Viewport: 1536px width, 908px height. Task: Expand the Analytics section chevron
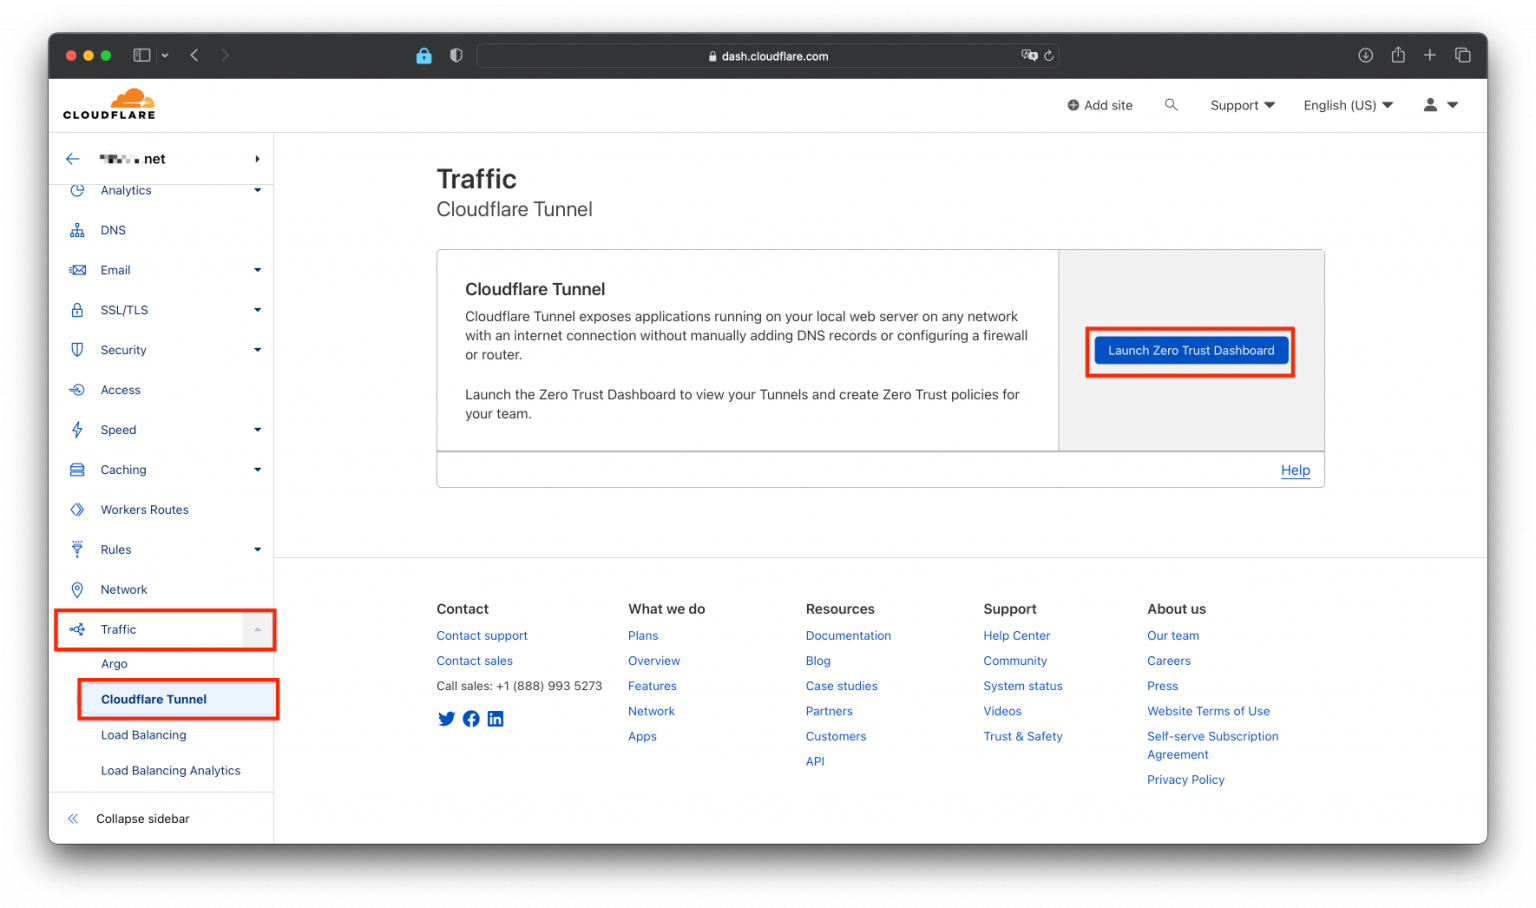pos(257,190)
